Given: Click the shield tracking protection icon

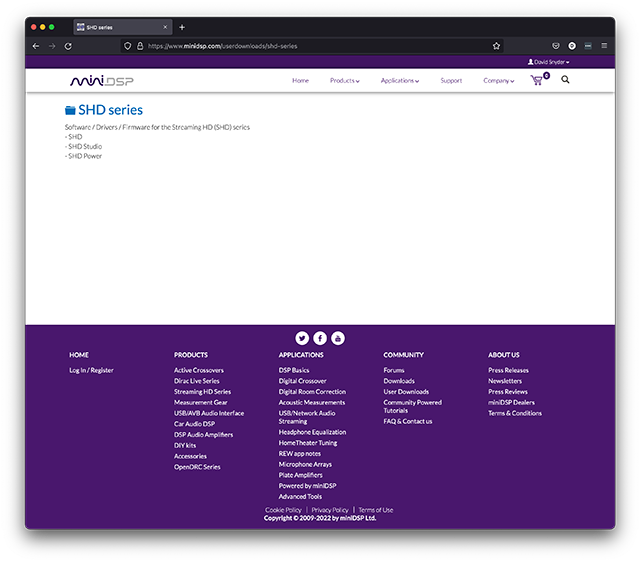Looking at the screenshot, I should (128, 46).
